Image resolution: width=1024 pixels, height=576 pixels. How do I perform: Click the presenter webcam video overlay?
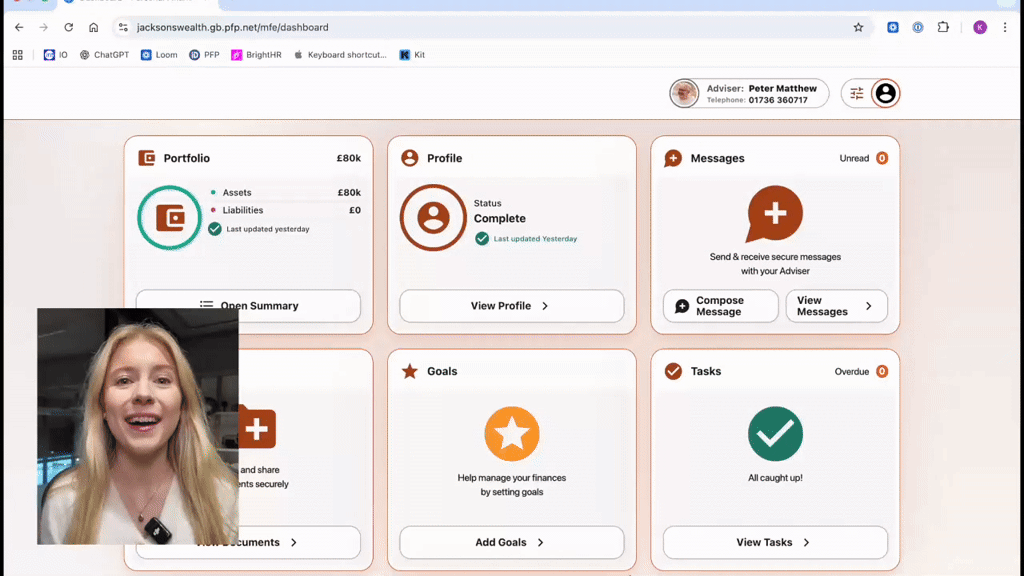click(138, 426)
